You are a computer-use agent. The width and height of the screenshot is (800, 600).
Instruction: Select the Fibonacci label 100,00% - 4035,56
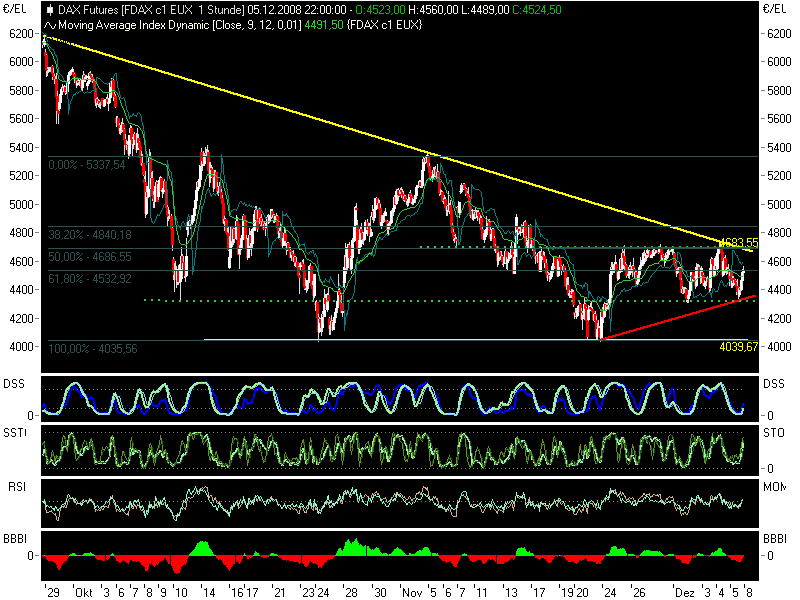point(93,349)
